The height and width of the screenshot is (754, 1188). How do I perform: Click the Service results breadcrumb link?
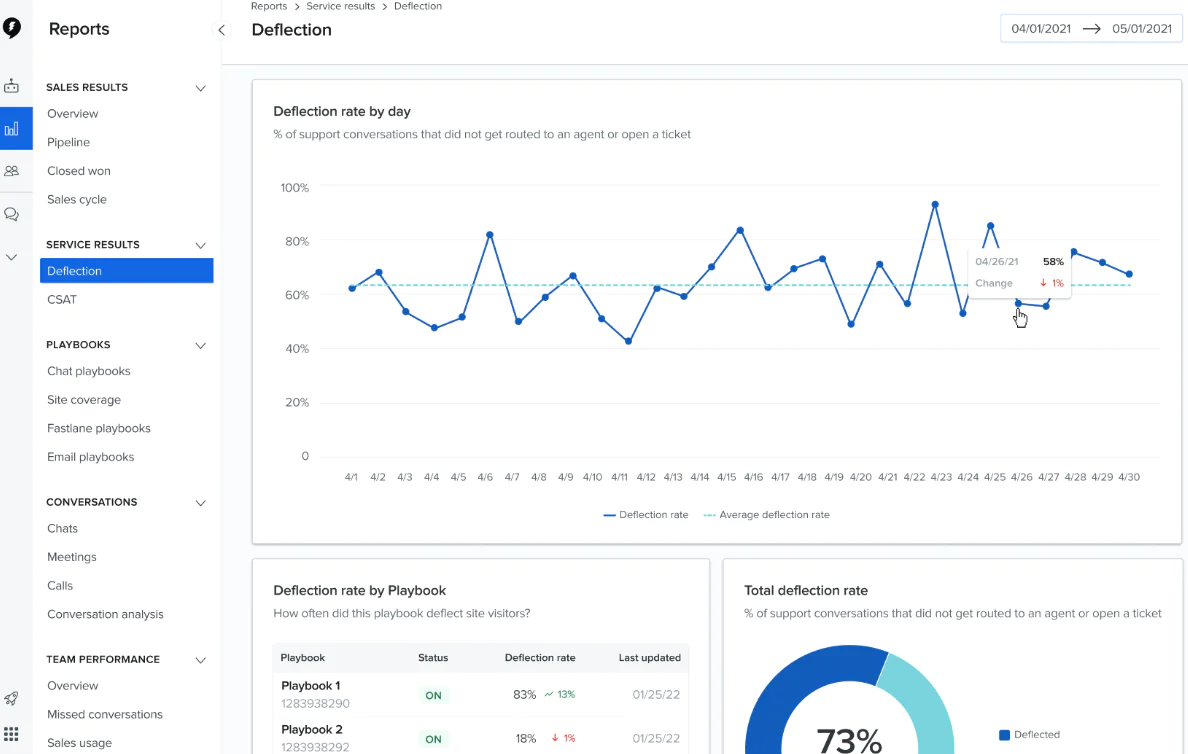pyautogui.click(x=340, y=6)
